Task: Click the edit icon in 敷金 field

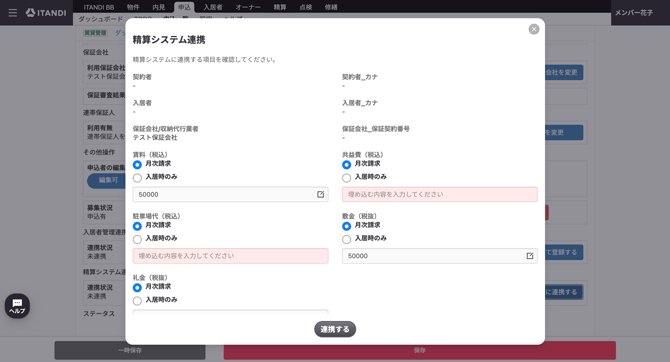Action: pyautogui.click(x=530, y=256)
